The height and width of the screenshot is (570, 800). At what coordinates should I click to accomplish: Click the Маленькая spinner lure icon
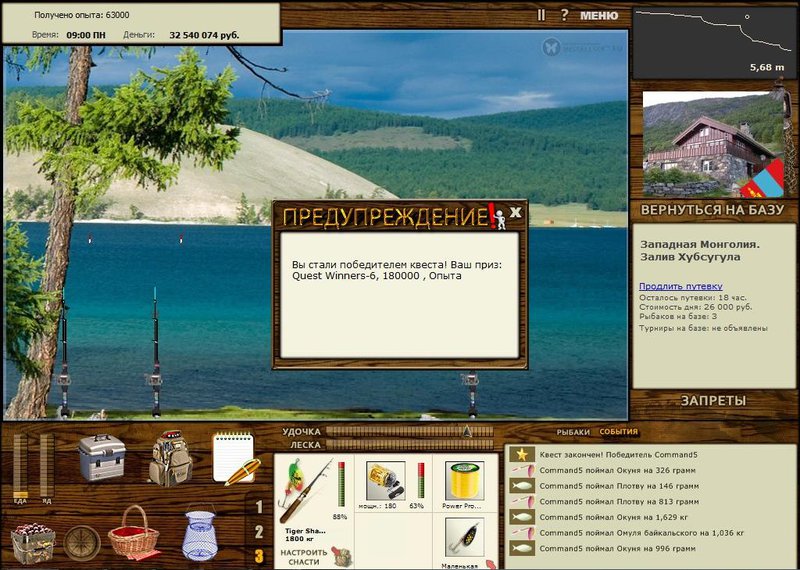pyautogui.click(x=464, y=538)
